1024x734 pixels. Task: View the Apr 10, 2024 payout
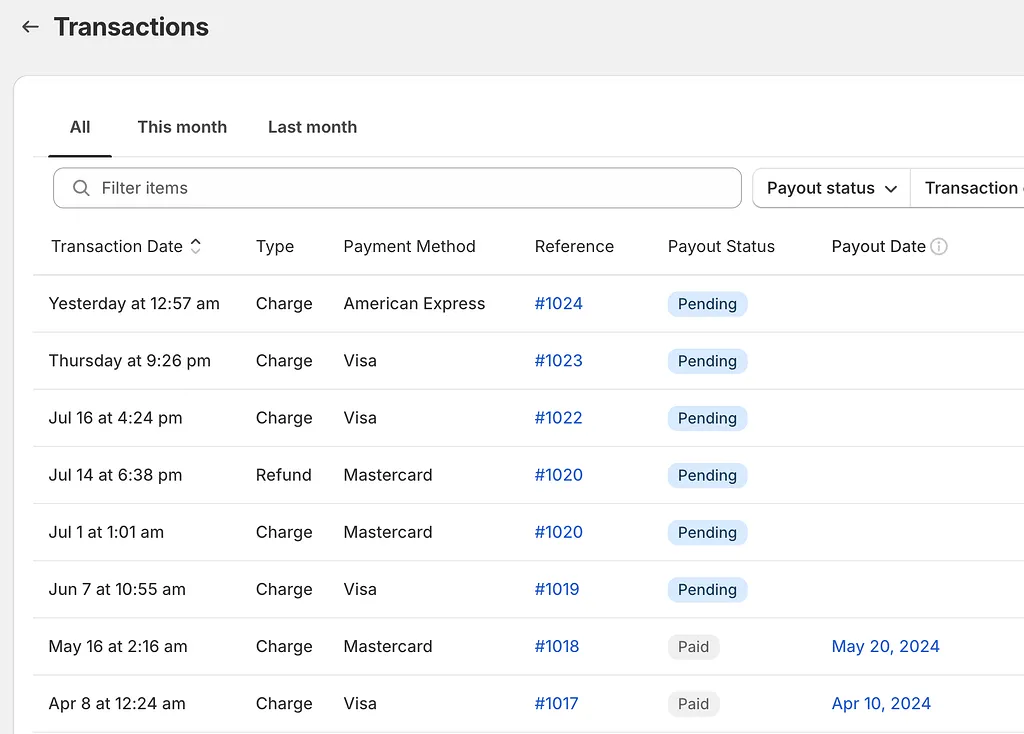(x=881, y=703)
